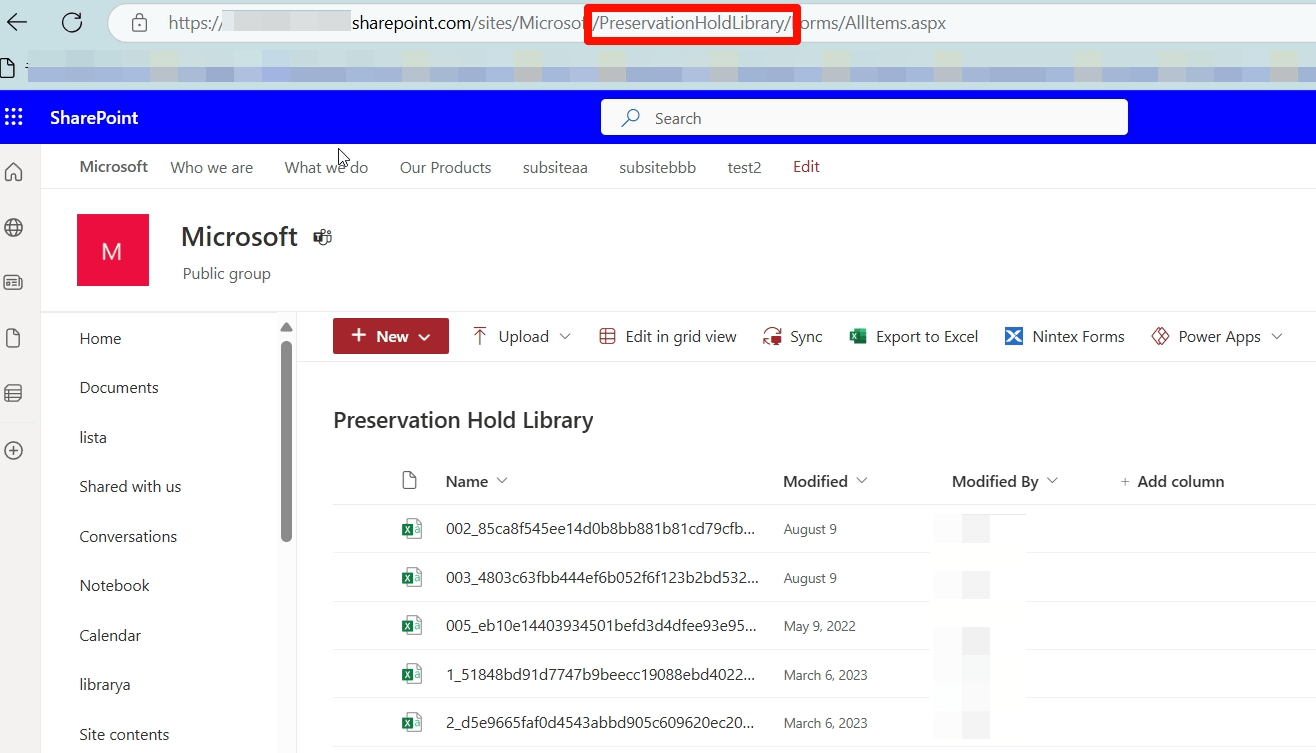This screenshot has height=753, width=1316.
Task: Open Site contents in left navigation
Action: coord(124,734)
